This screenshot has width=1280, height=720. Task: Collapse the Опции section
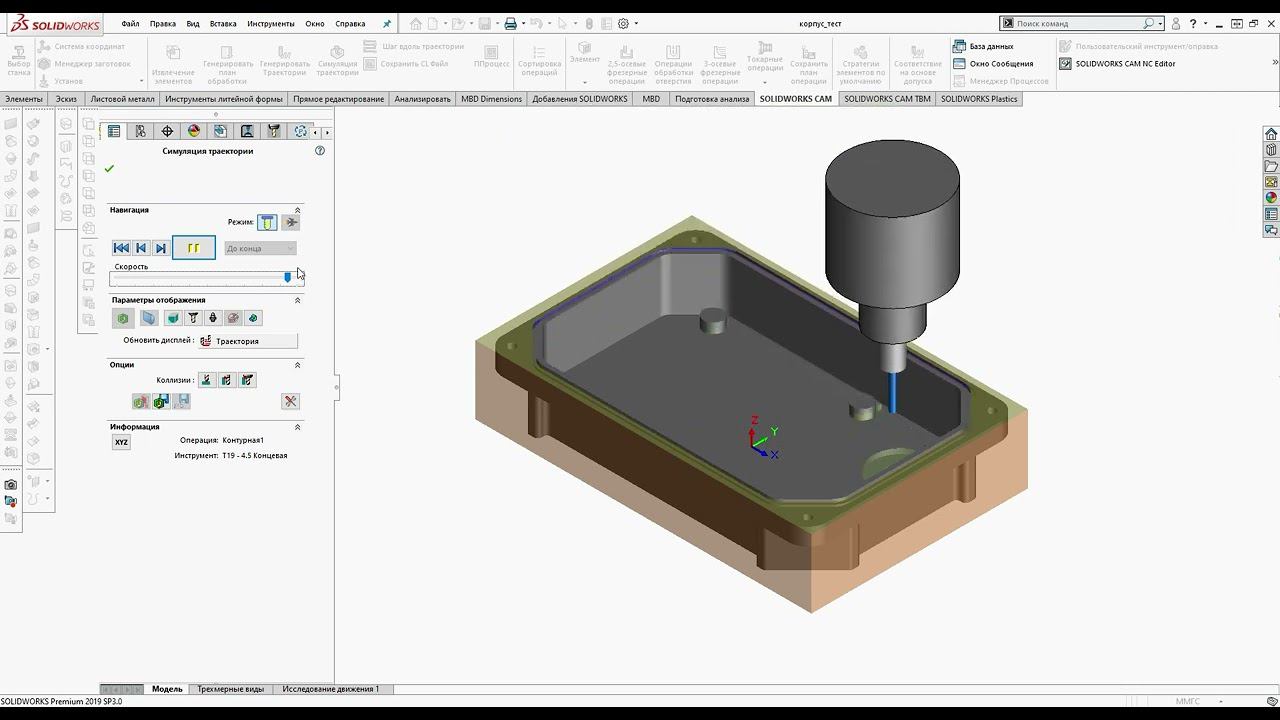[297, 365]
